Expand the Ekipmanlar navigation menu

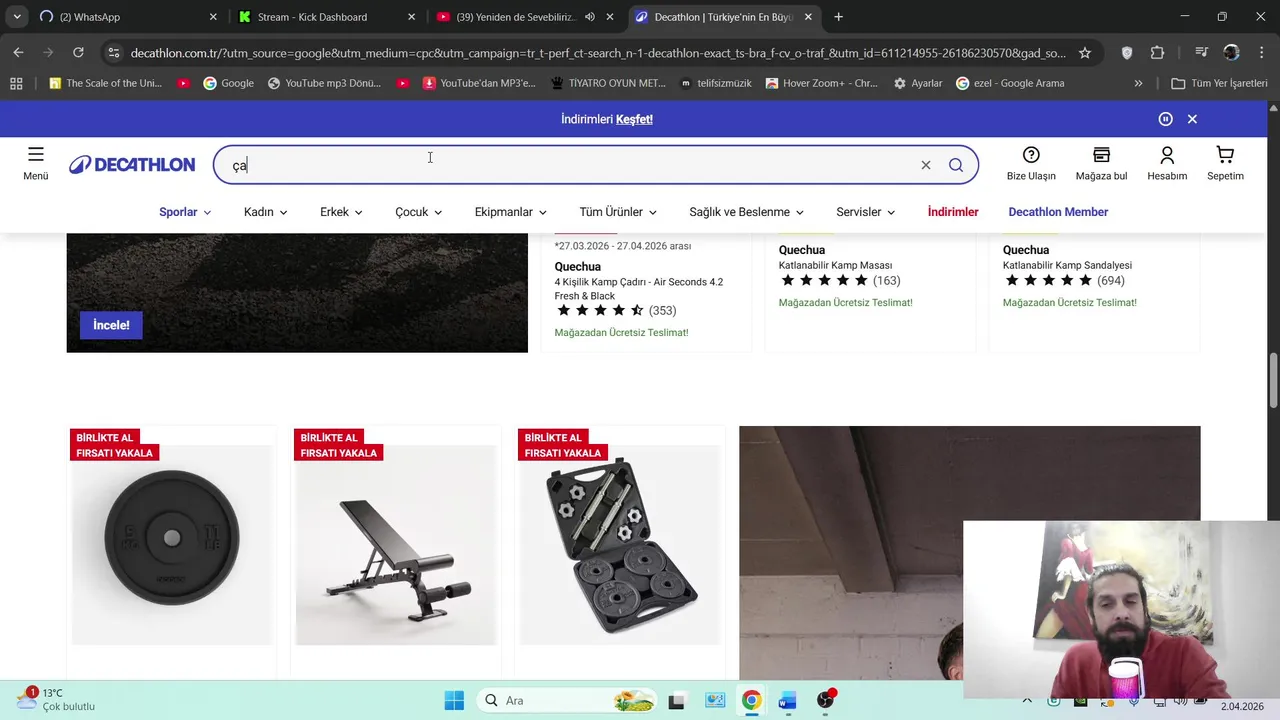510,212
